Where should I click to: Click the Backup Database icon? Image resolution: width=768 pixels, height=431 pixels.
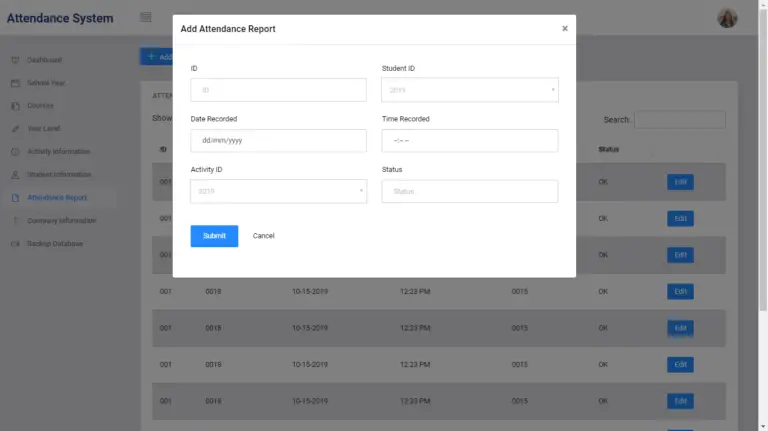tap(15, 244)
